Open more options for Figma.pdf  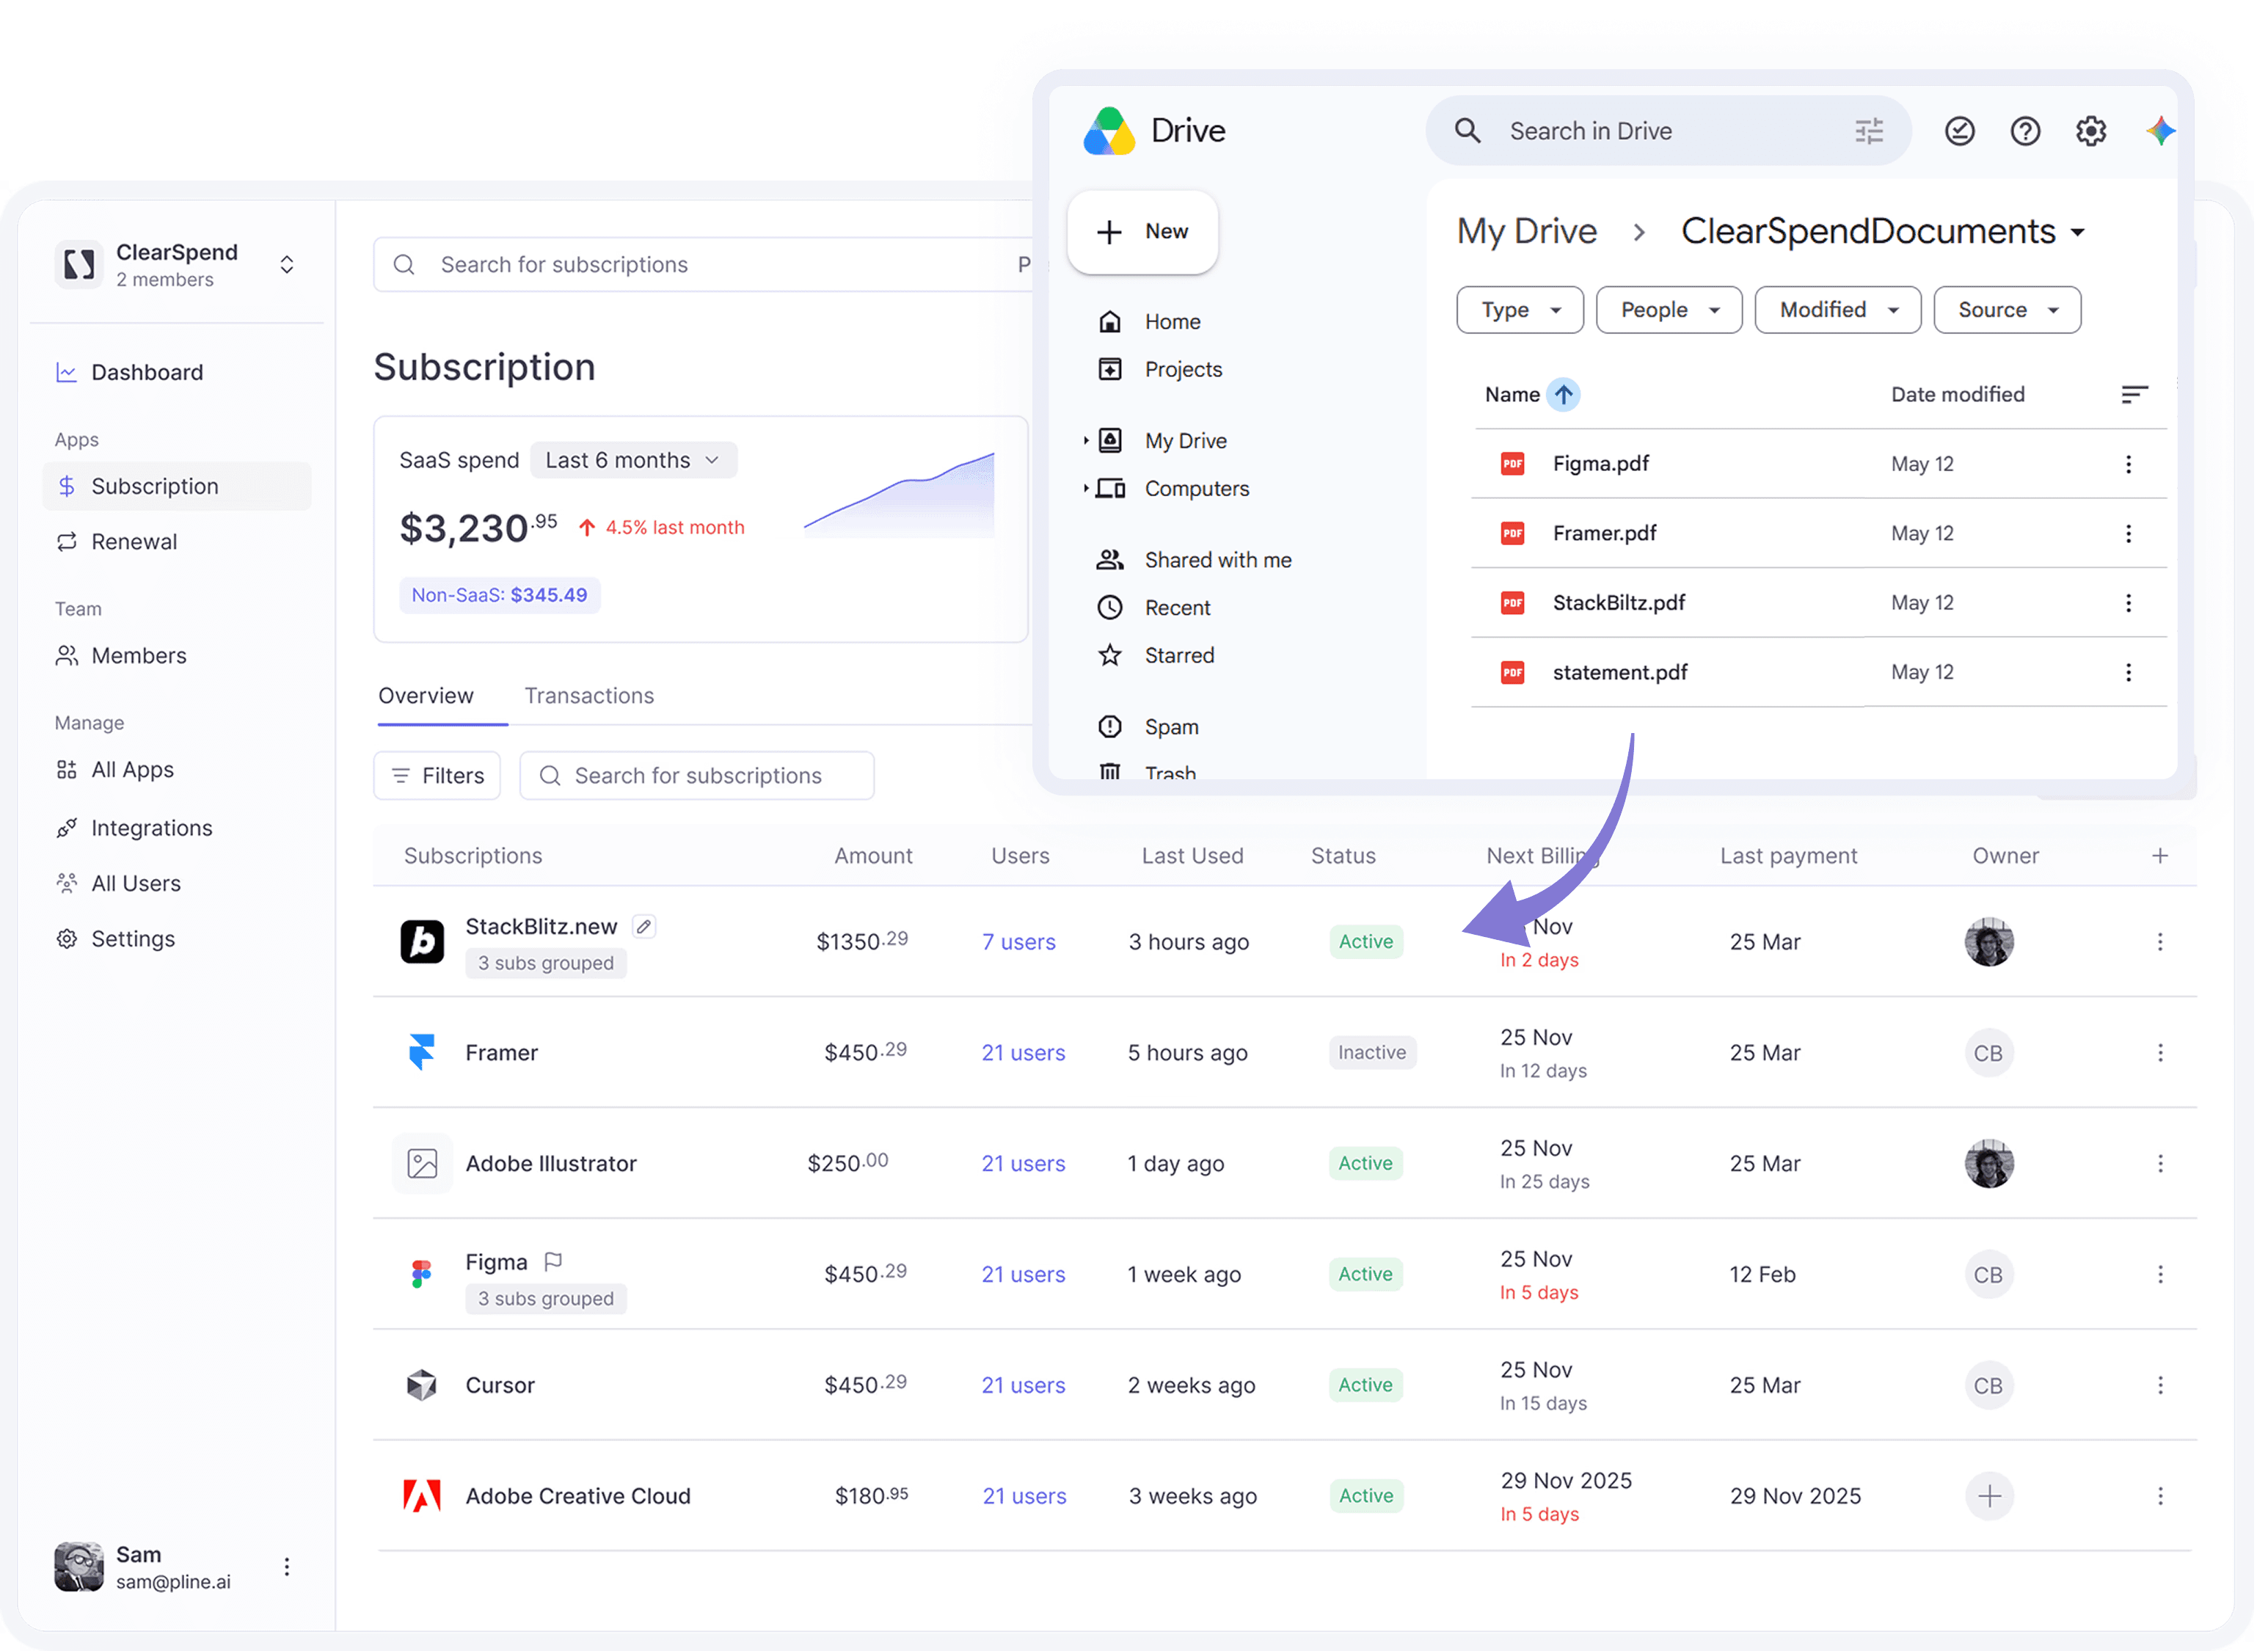(2128, 464)
